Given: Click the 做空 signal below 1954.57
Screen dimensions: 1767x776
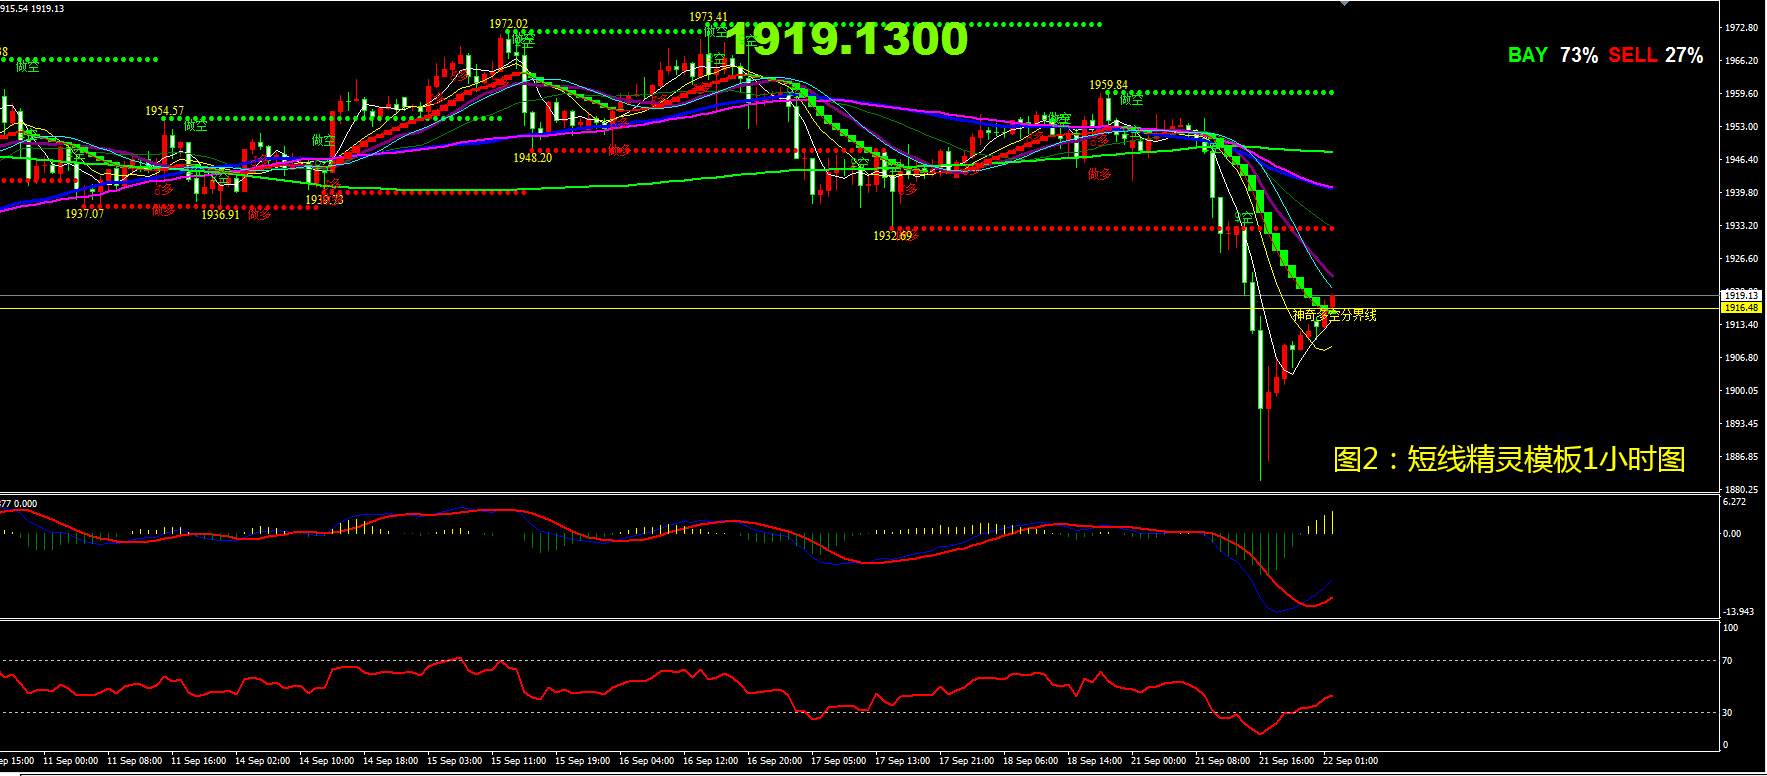Looking at the screenshot, I should (x=196, y=125).
